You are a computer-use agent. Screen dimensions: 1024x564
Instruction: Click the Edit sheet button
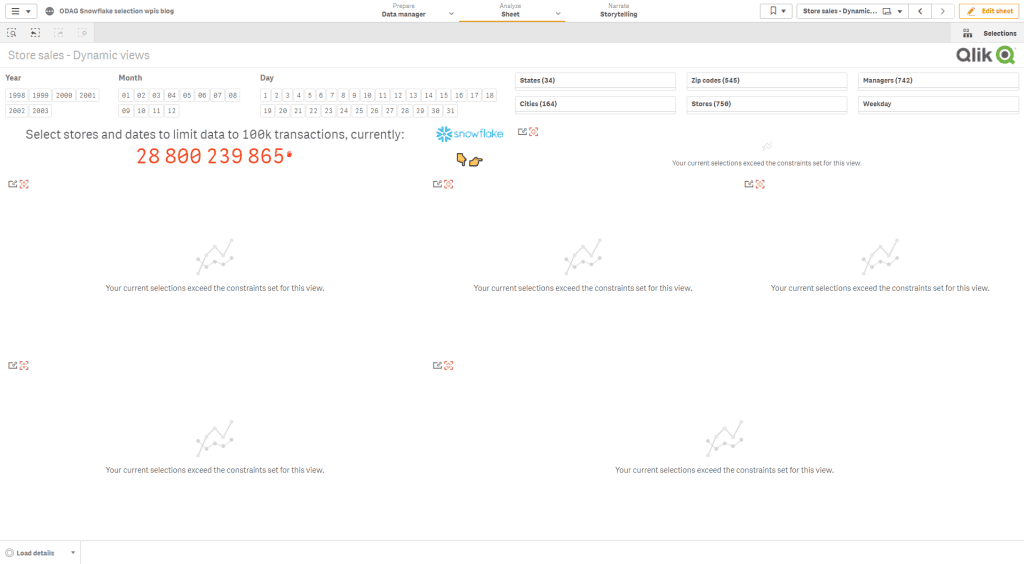(x=989, y=11)
